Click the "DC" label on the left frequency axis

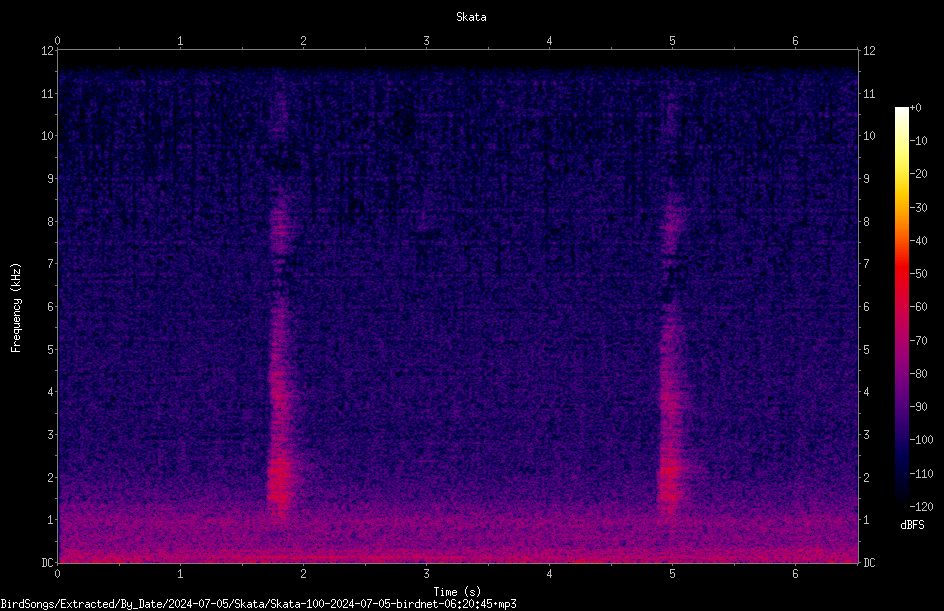[x=48, y=563]
